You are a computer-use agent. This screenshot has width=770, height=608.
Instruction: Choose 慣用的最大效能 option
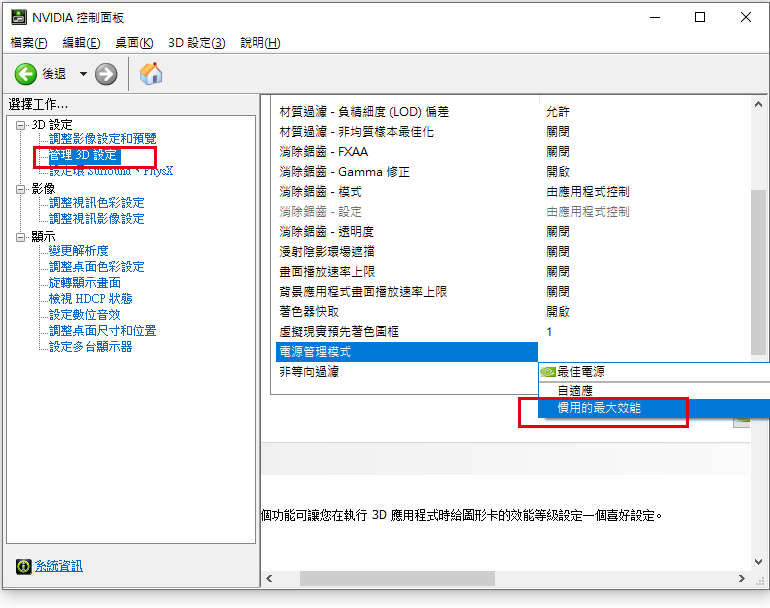point(654,408)
